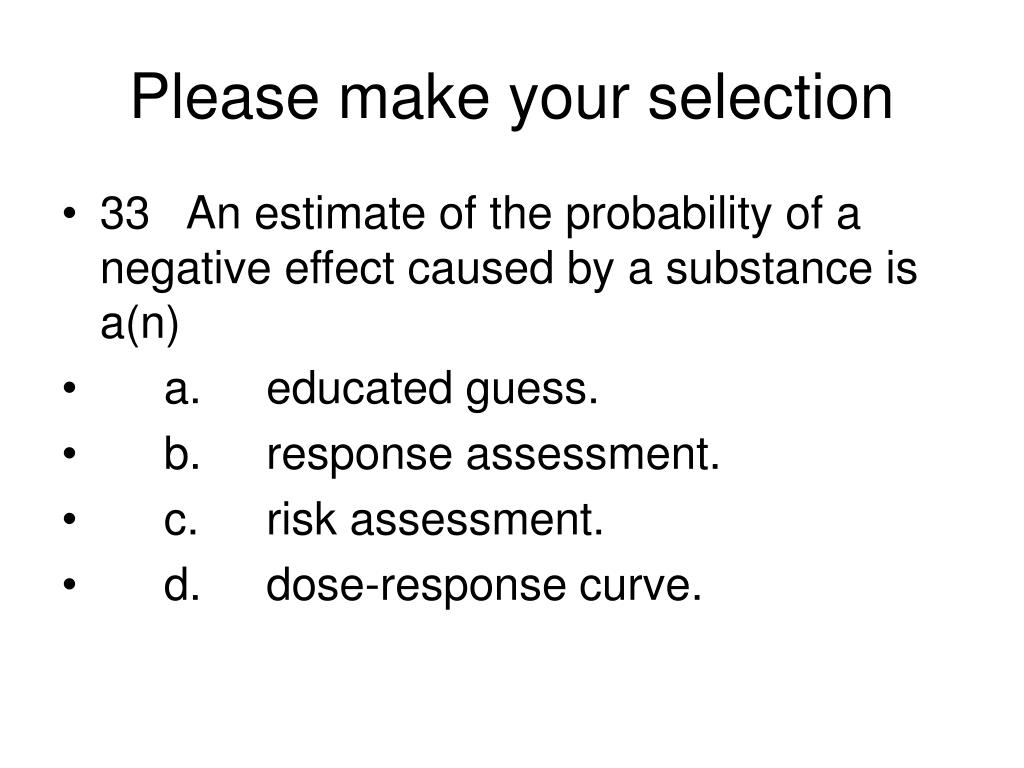Click the letter label 'd.'
This screenshot has width=1024, height=768.
click(182, 584)
